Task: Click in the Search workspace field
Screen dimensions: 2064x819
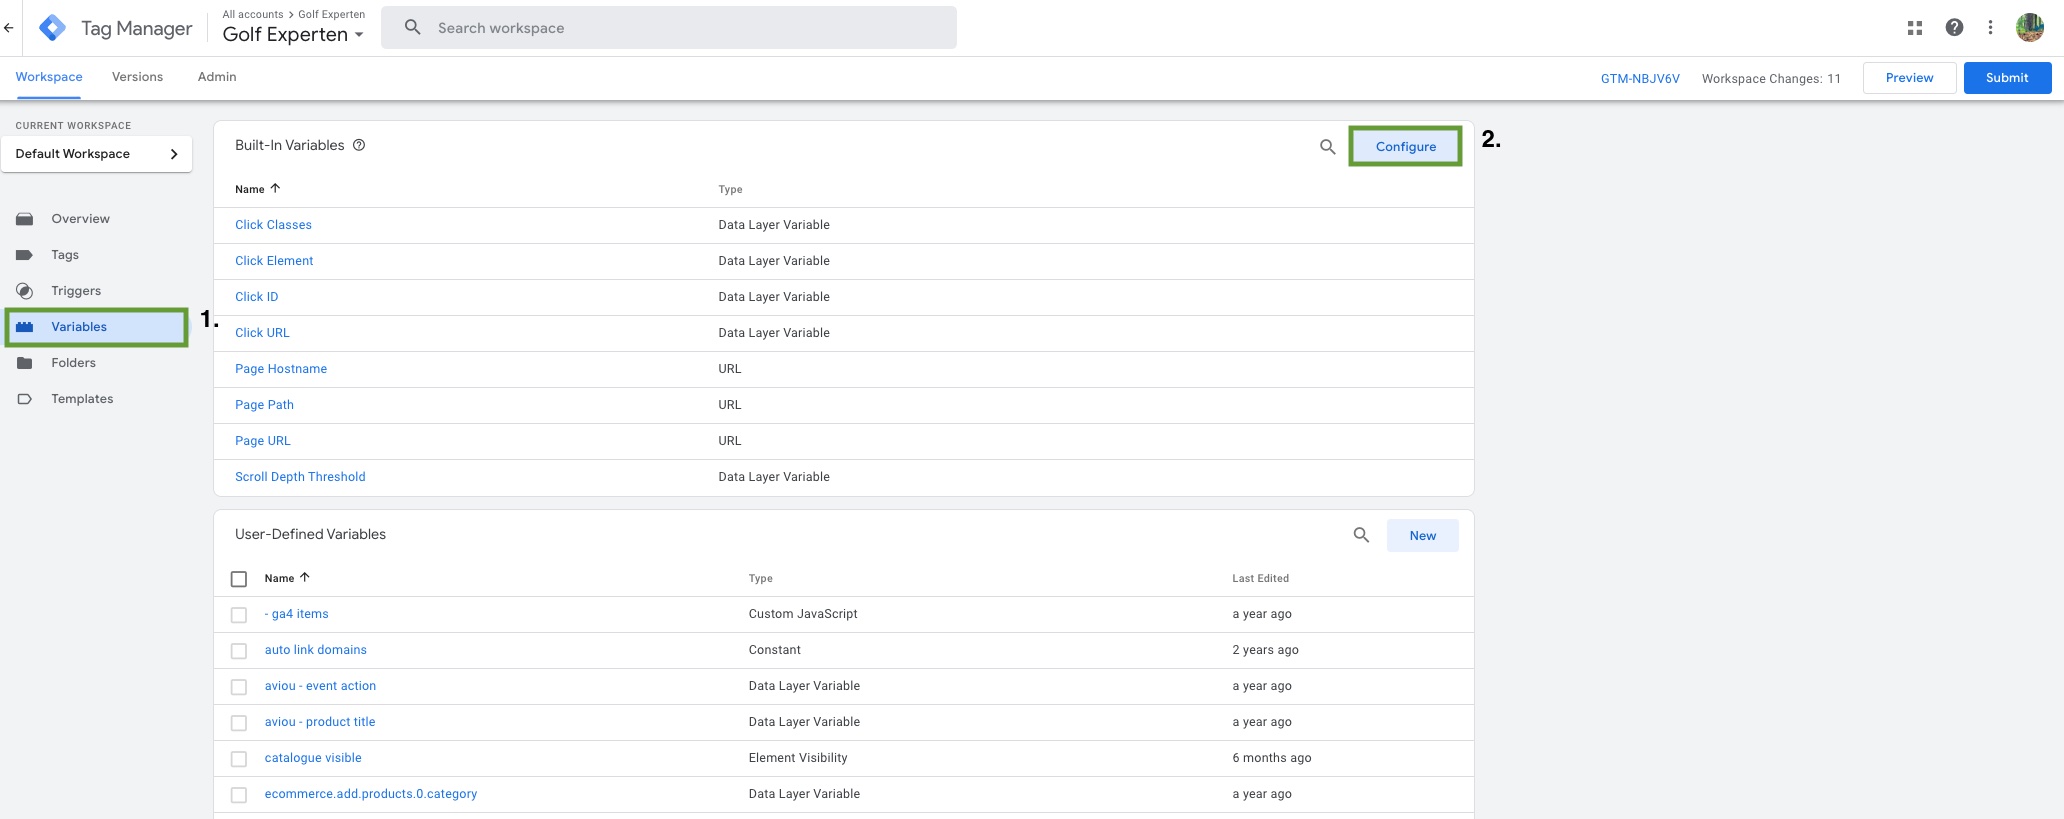Action: click(x=668, y=28)
